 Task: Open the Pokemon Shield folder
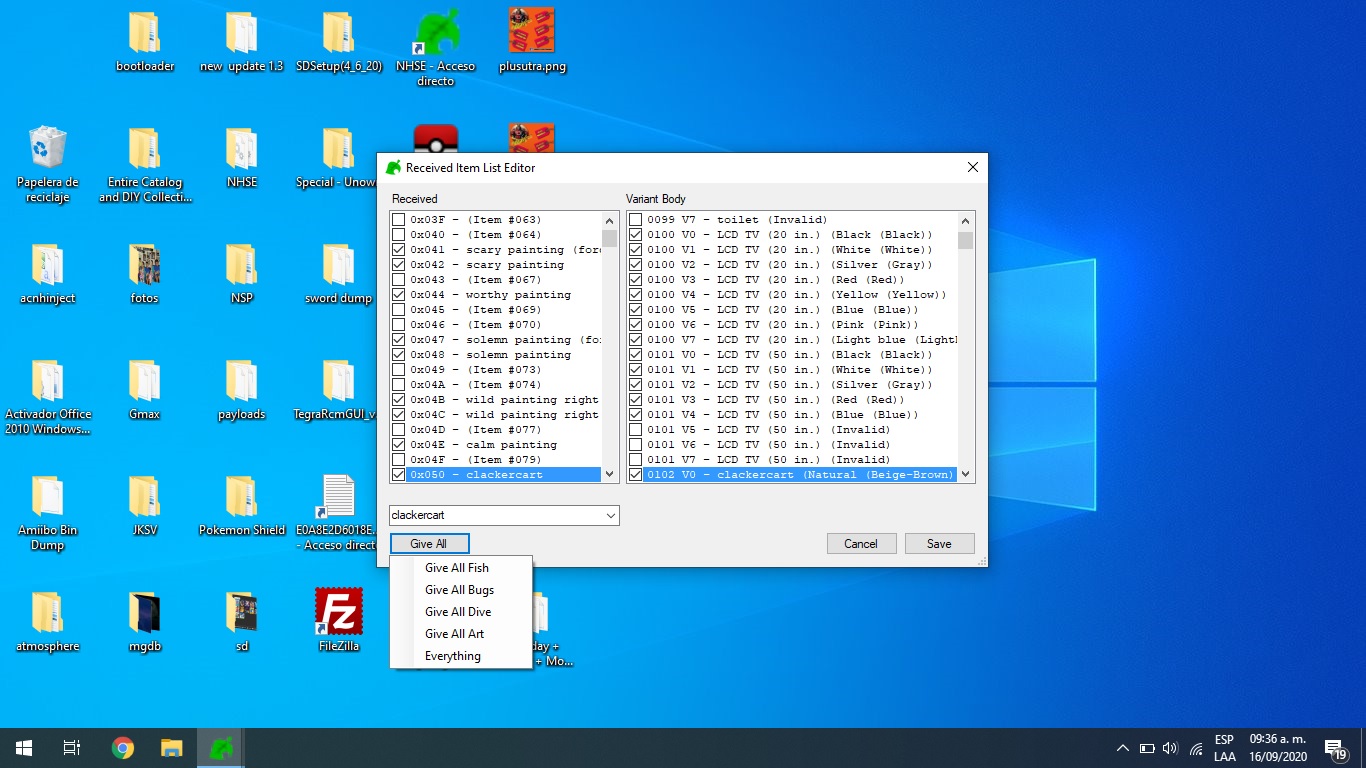pos(241,506)
